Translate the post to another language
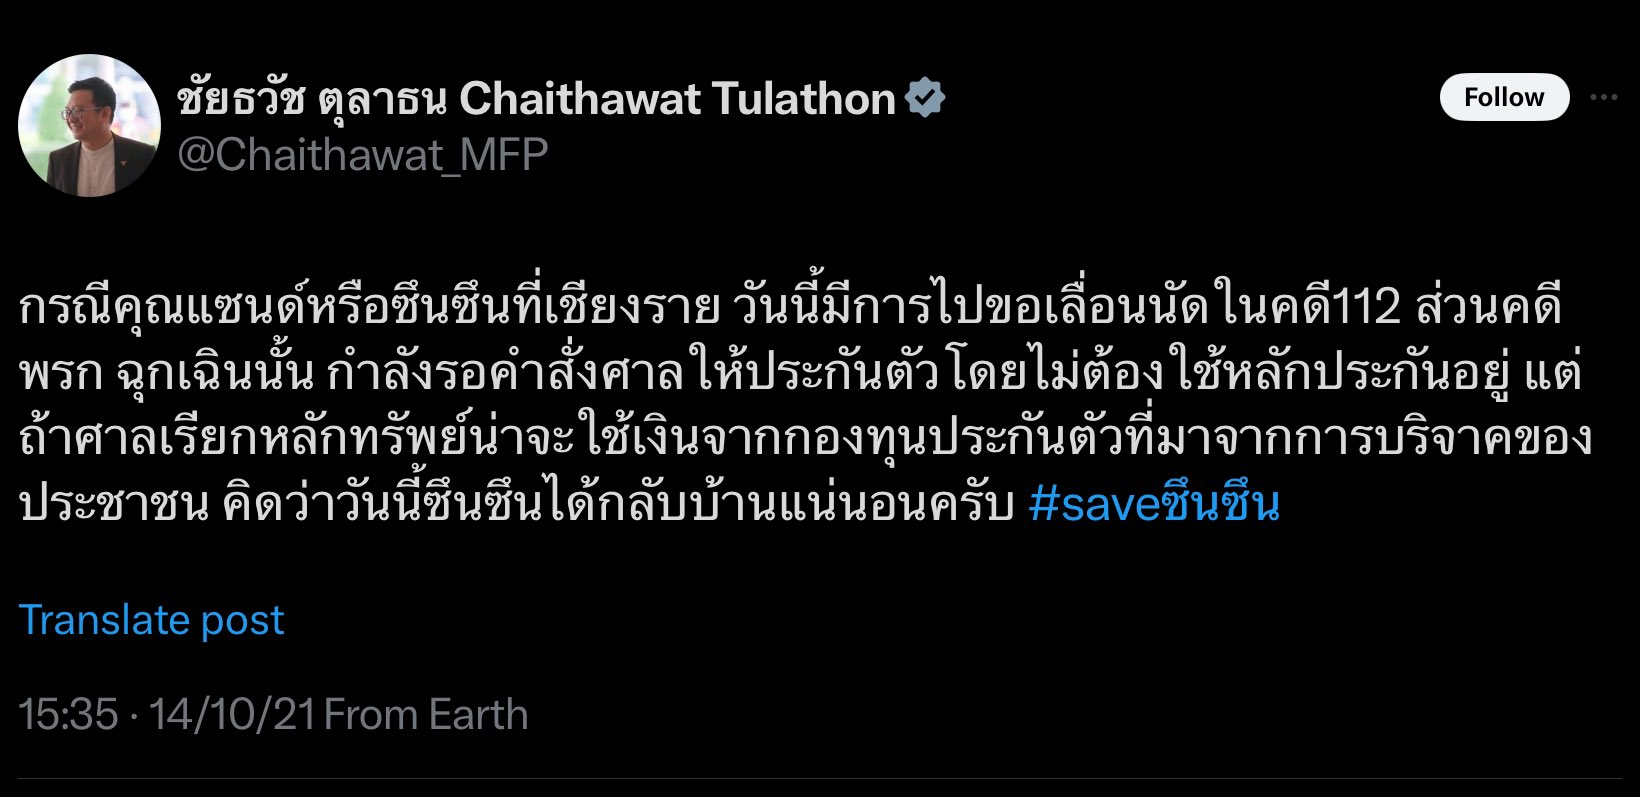 pyautogui.click(x=151, y=620)
